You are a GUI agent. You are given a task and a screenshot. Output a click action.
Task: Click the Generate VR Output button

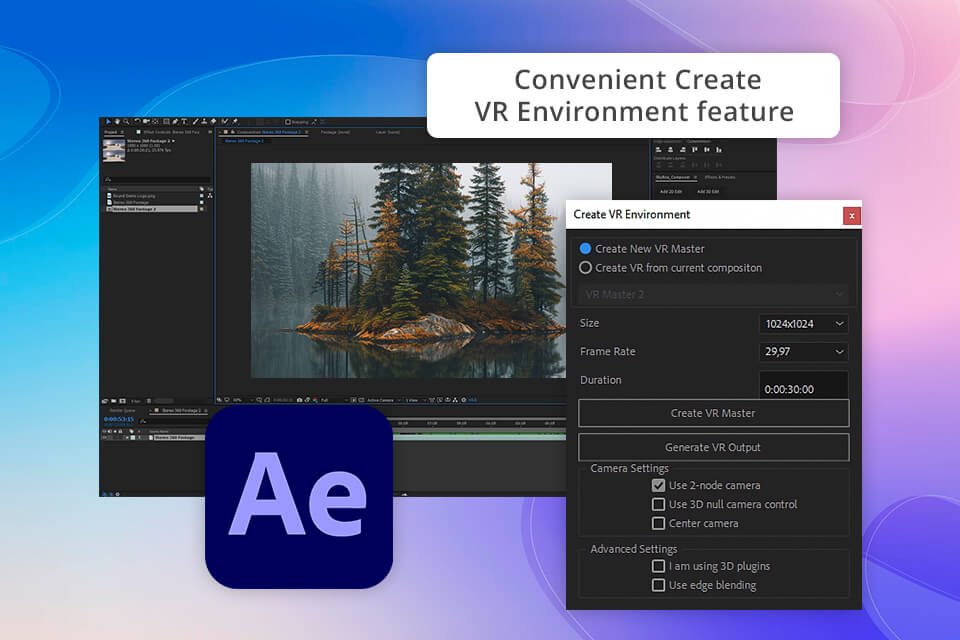click(713, 447)
